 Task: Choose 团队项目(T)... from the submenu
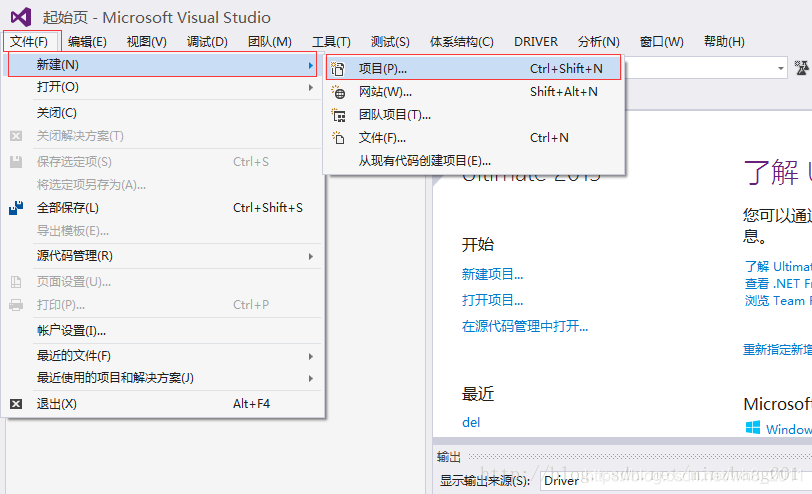473,115
